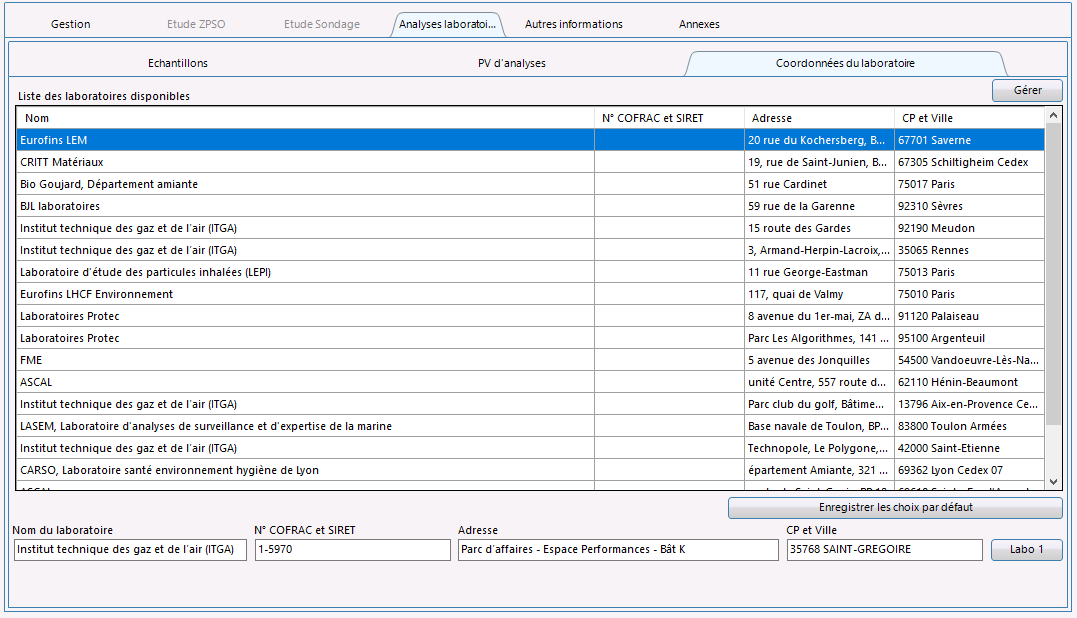Edit the N° COFRAC et SIRET field
This screenshot has height=618, width=1077.
[x=352, y=550]
